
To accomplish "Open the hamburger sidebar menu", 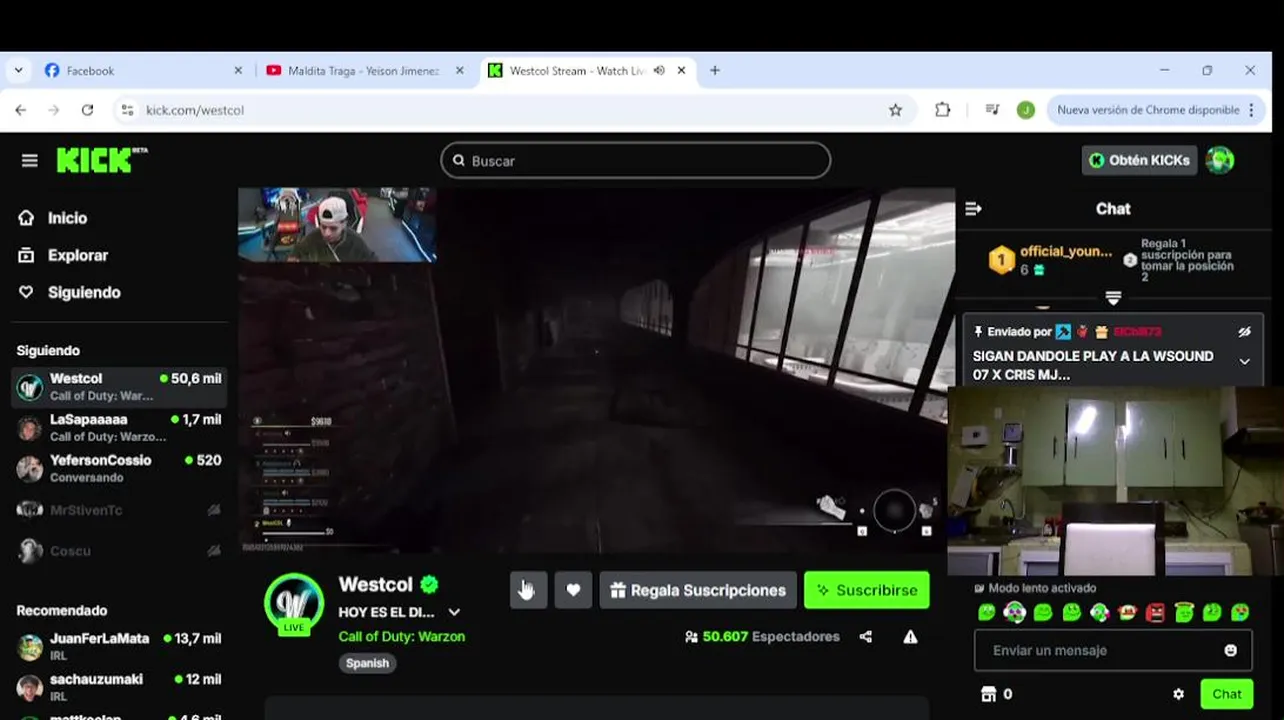I will 30,161.
